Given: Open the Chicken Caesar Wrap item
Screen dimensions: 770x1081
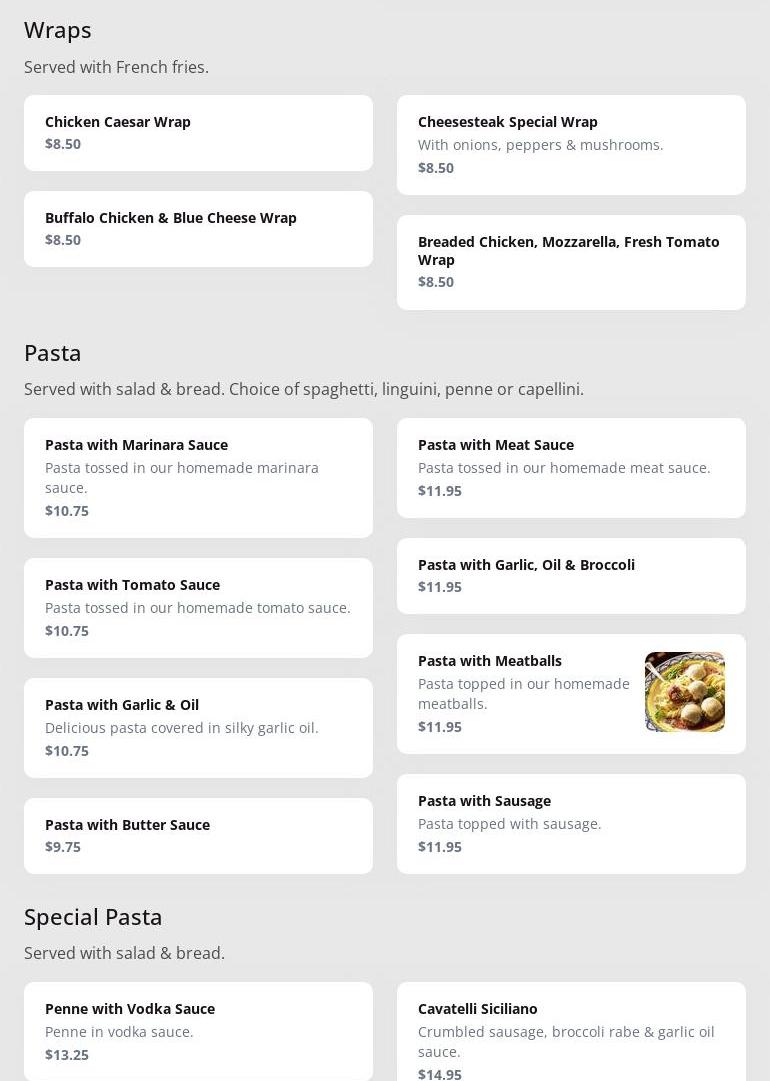Looking at the screenshot, I should coord(198,133).
